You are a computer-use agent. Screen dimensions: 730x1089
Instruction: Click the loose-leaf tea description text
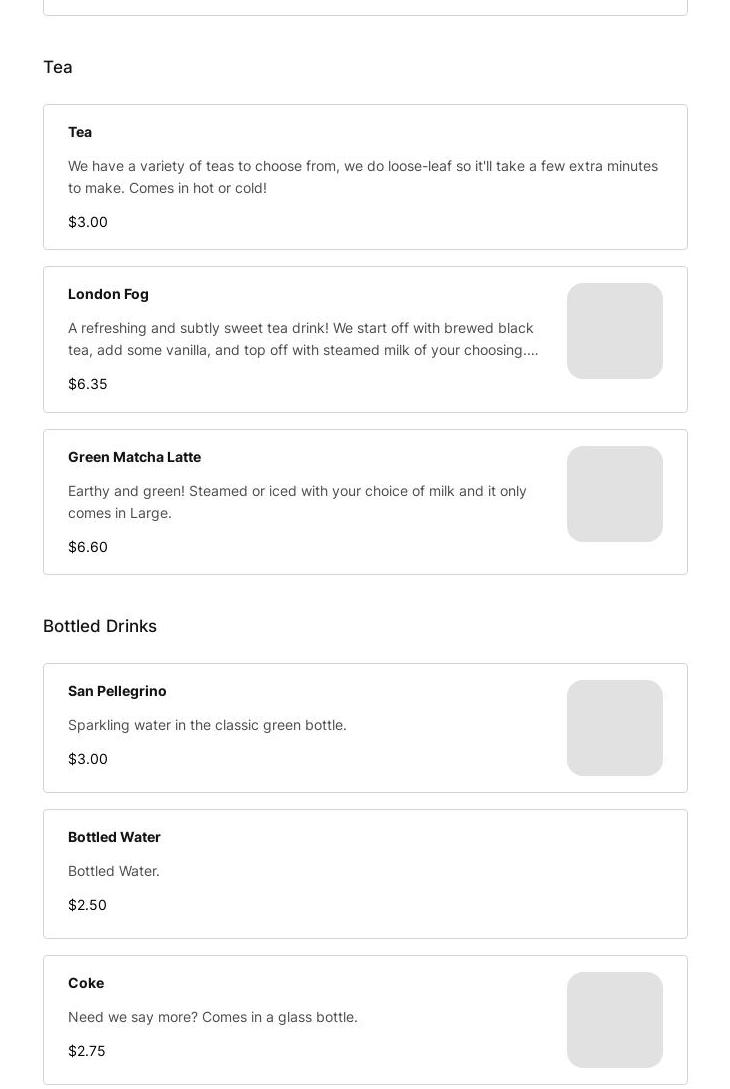click(363, 177)
